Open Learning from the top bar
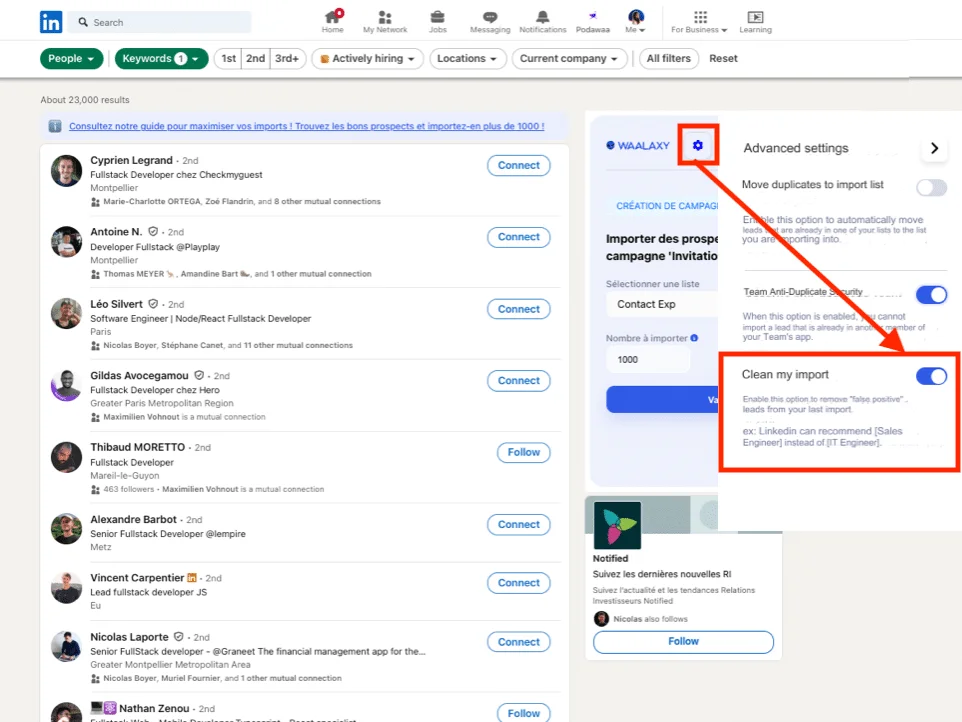Viewport: 962px width, 722px height. pyautogui.click(x=755, y=21)
